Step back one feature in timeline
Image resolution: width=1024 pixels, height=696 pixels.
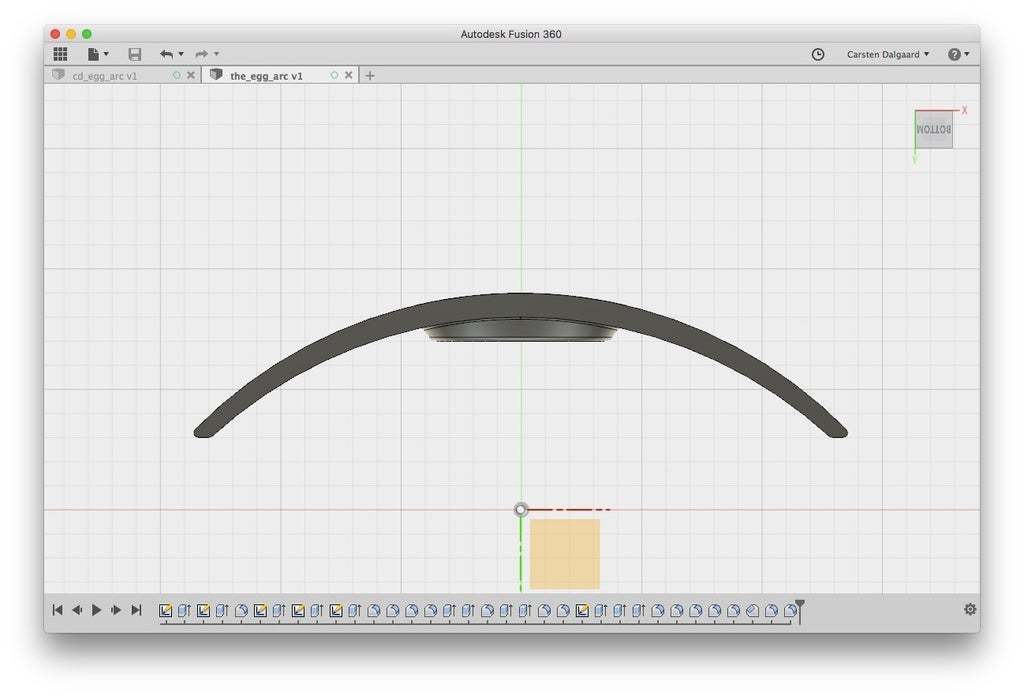(x=77, y=610)
